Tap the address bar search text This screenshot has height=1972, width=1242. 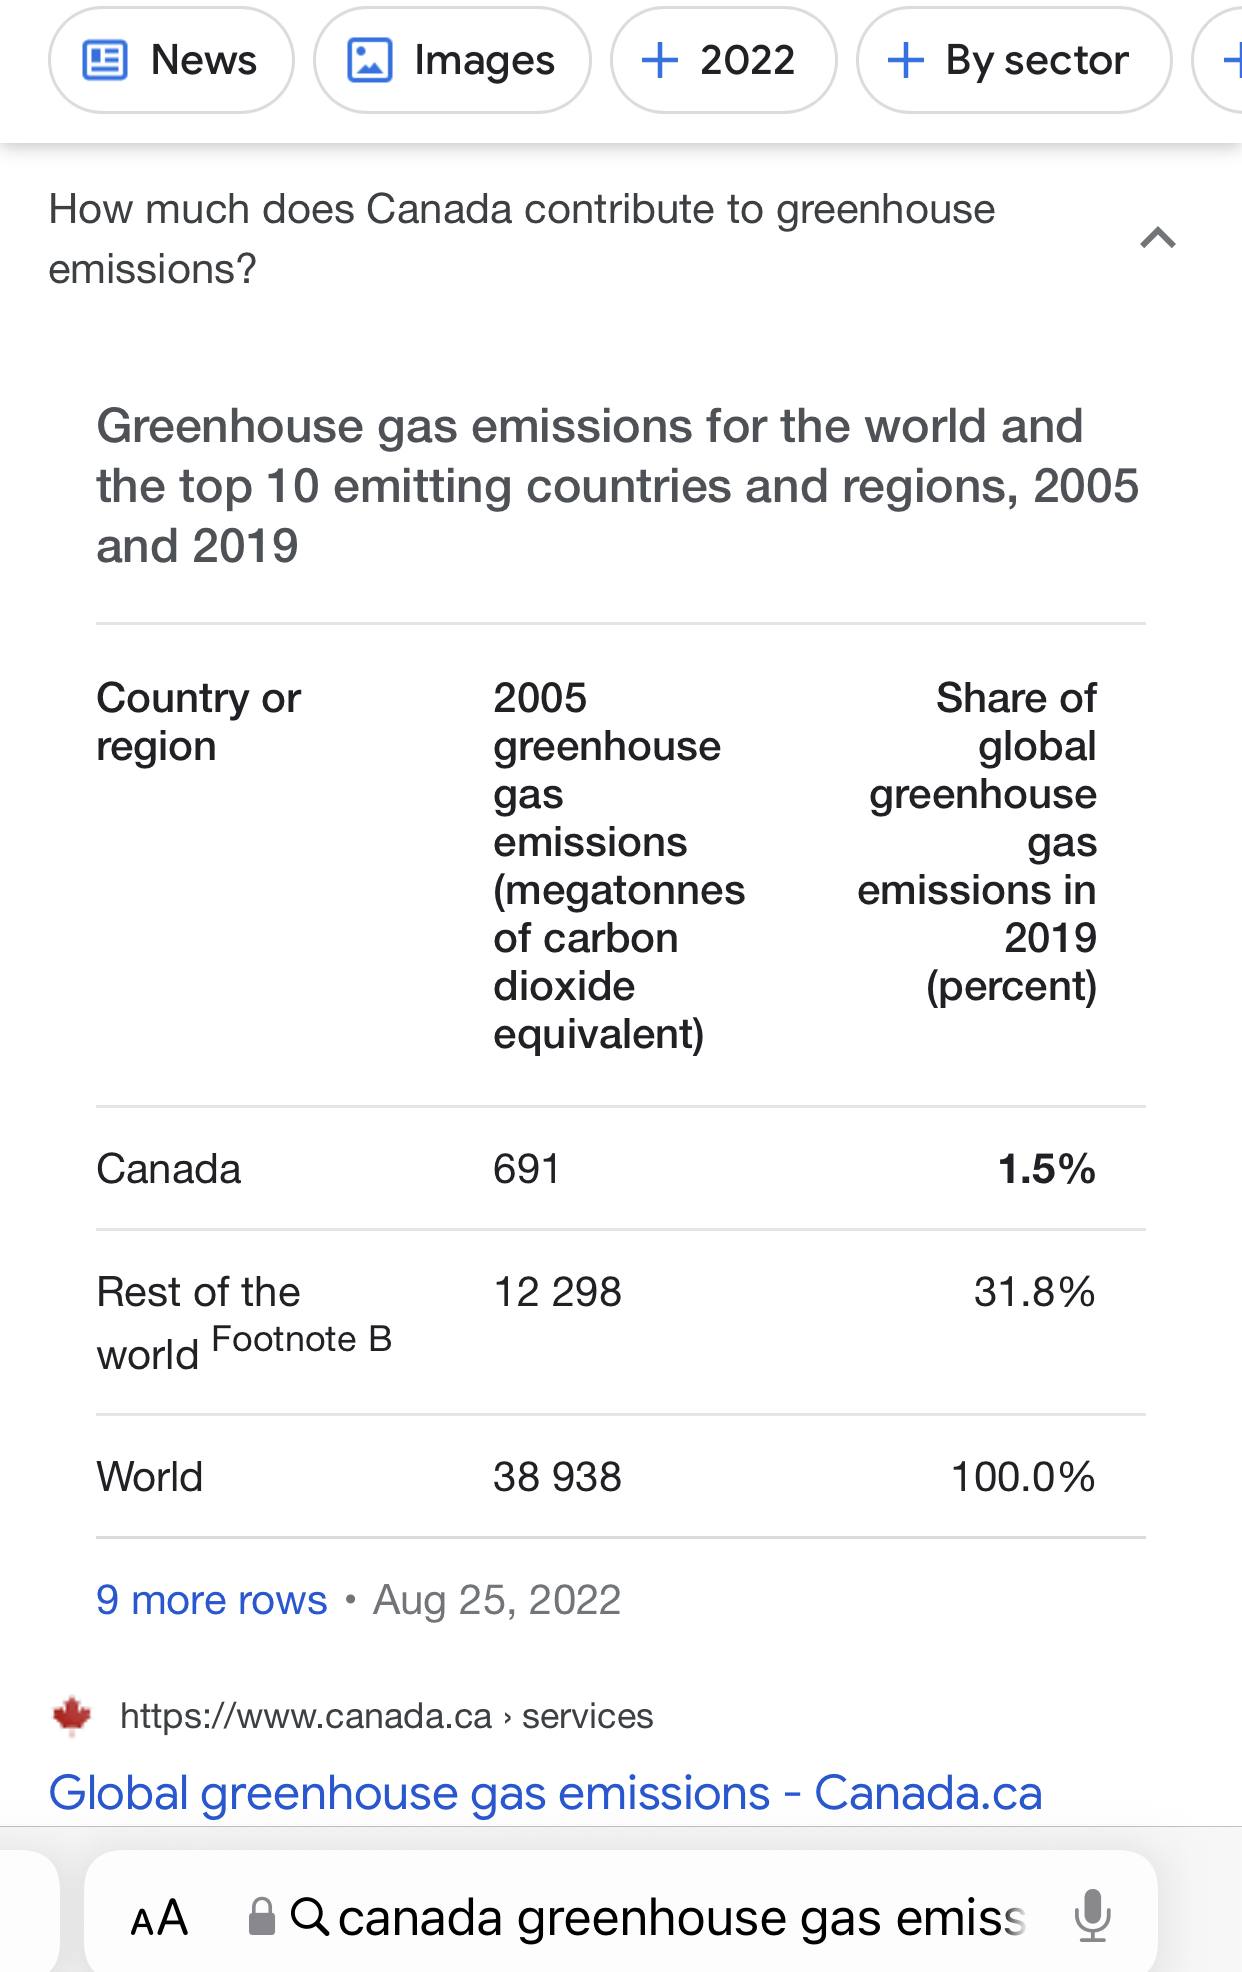click(682, 1917)
